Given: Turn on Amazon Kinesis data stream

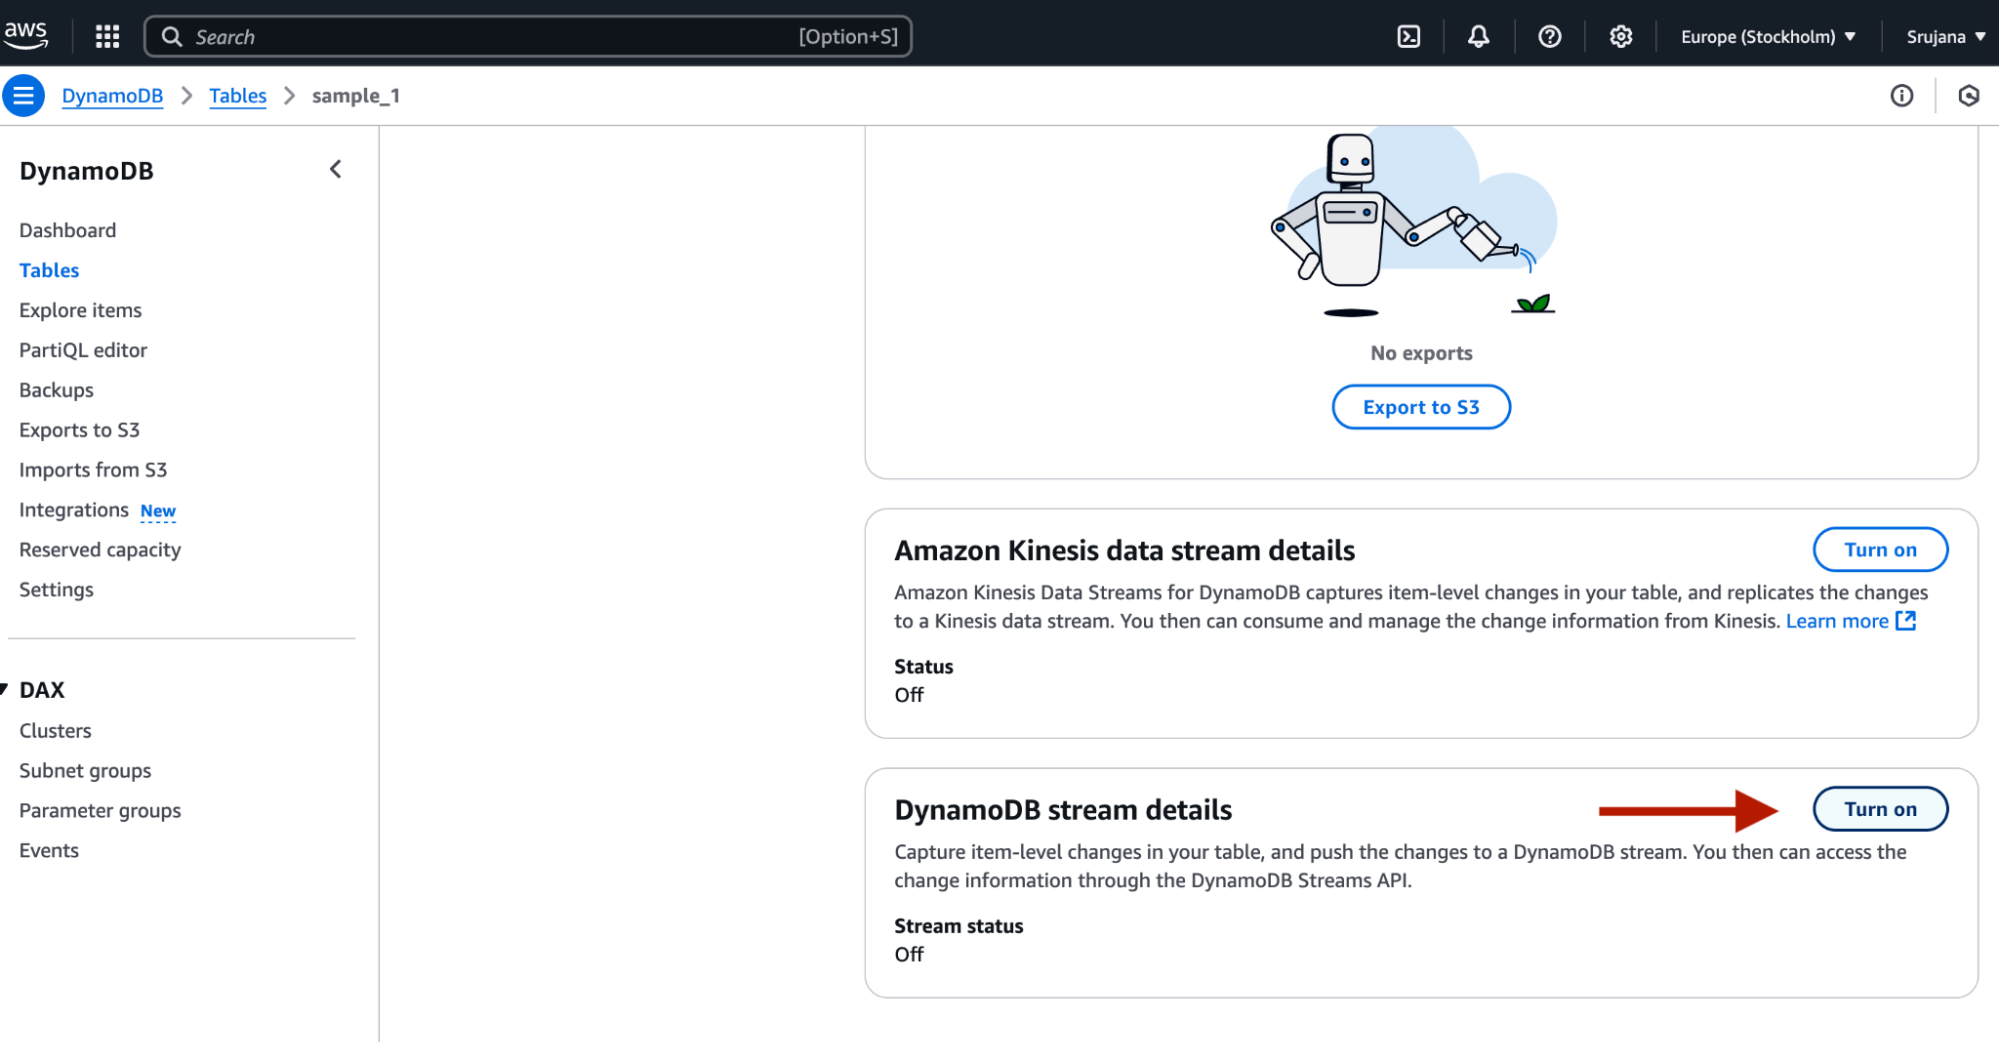Looking at the screenshot, I should point(1880,549).
